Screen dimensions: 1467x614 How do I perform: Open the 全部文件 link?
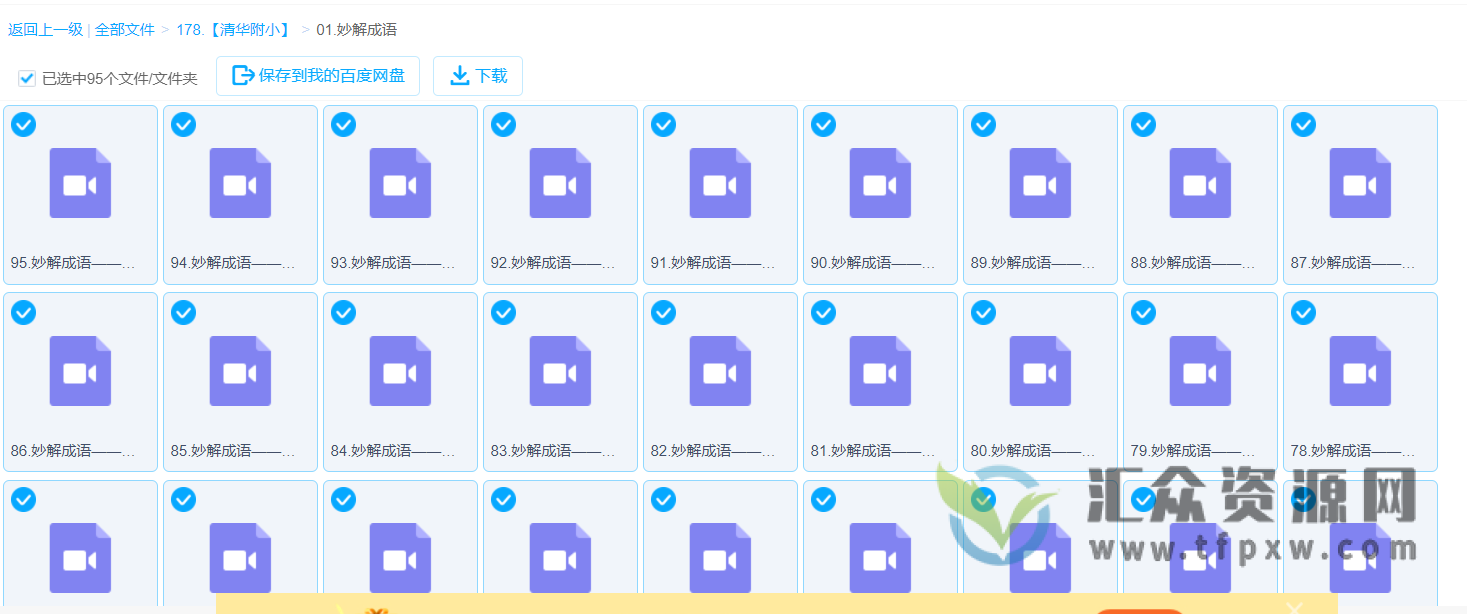tap(125, 29)
